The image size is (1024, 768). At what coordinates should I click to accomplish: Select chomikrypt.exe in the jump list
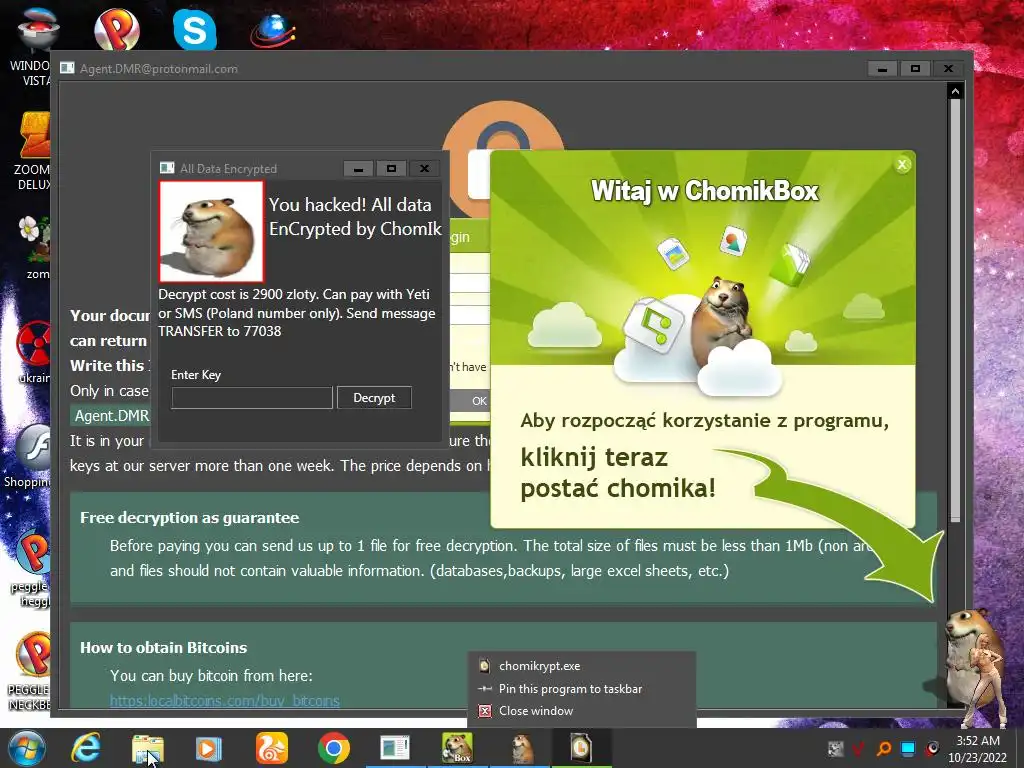(x=539, y=666)
